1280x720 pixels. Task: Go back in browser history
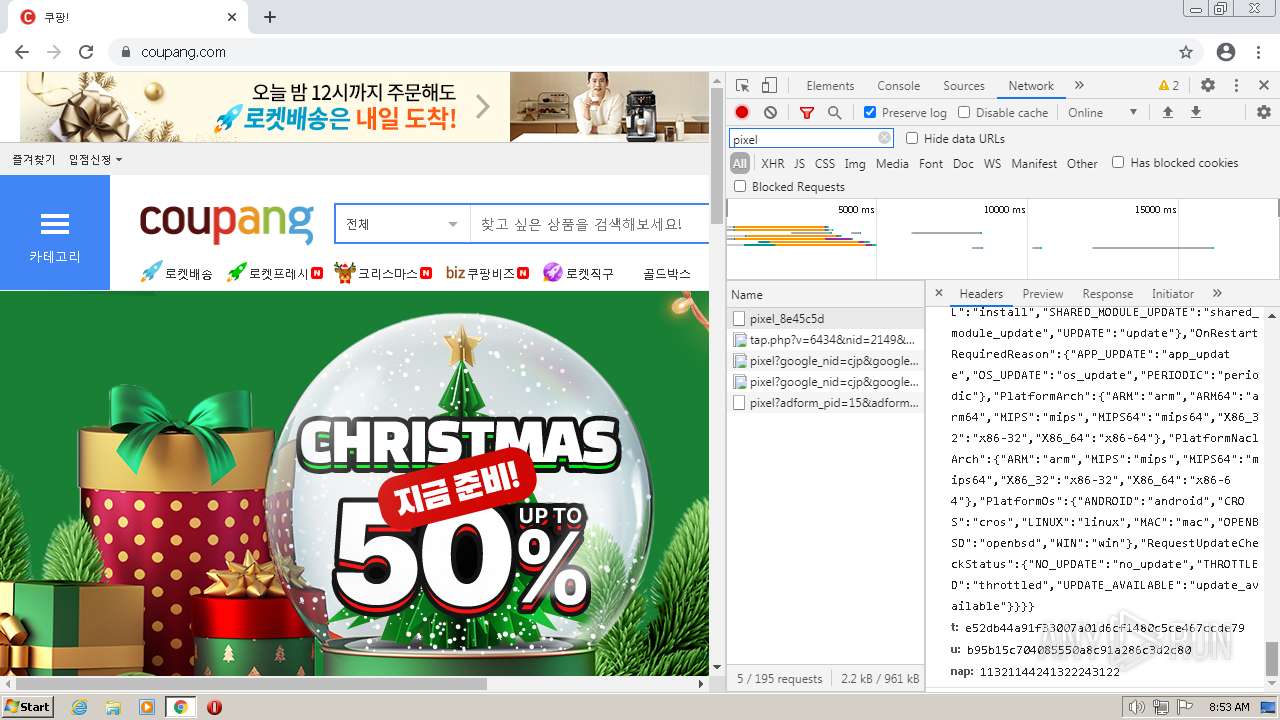pyautogui.click(x=22, y=52)
